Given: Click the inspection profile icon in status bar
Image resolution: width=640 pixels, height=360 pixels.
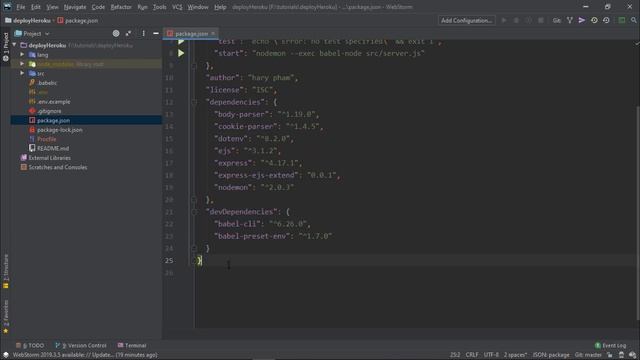Looking at the screenshot, I should [x=621, y=355].
